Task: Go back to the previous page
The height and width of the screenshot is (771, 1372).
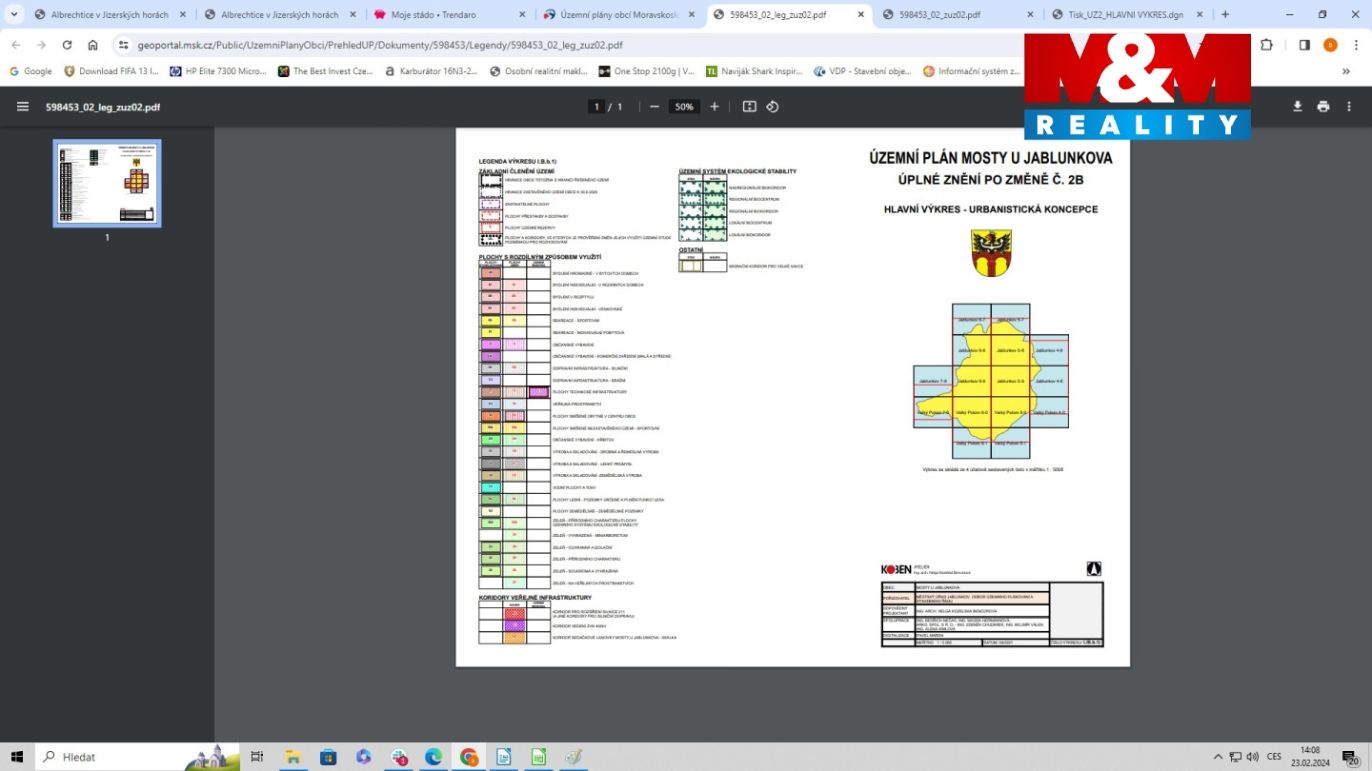Action: pos(15,45)
